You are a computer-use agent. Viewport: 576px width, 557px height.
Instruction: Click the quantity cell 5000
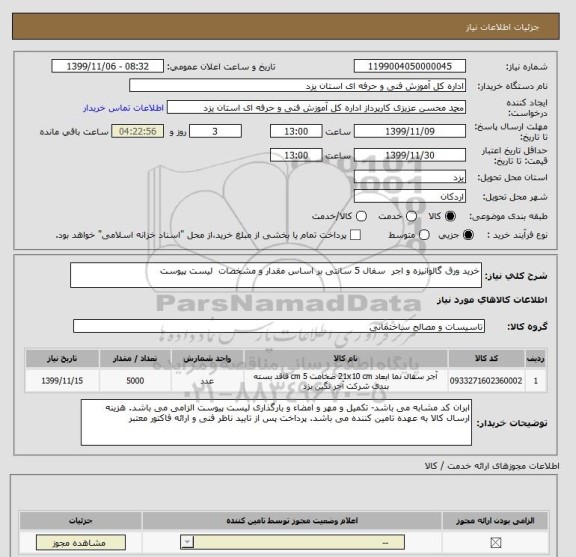pos(135,381)
